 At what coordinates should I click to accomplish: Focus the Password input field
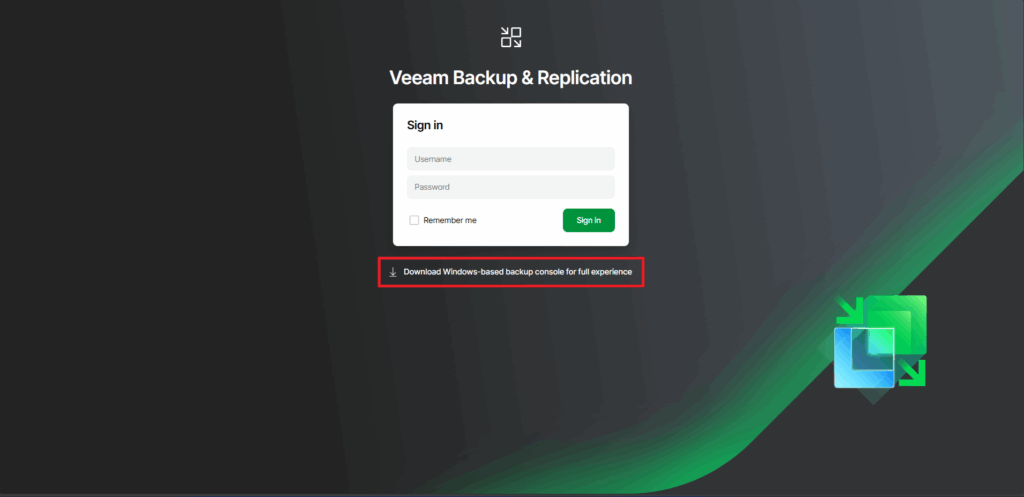coord(511,187)
